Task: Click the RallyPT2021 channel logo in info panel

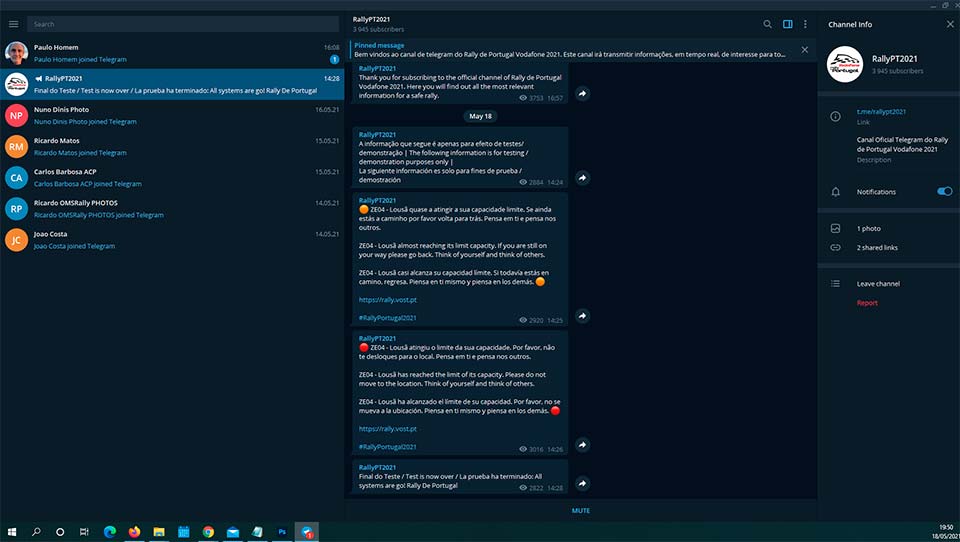Action: 845,64
